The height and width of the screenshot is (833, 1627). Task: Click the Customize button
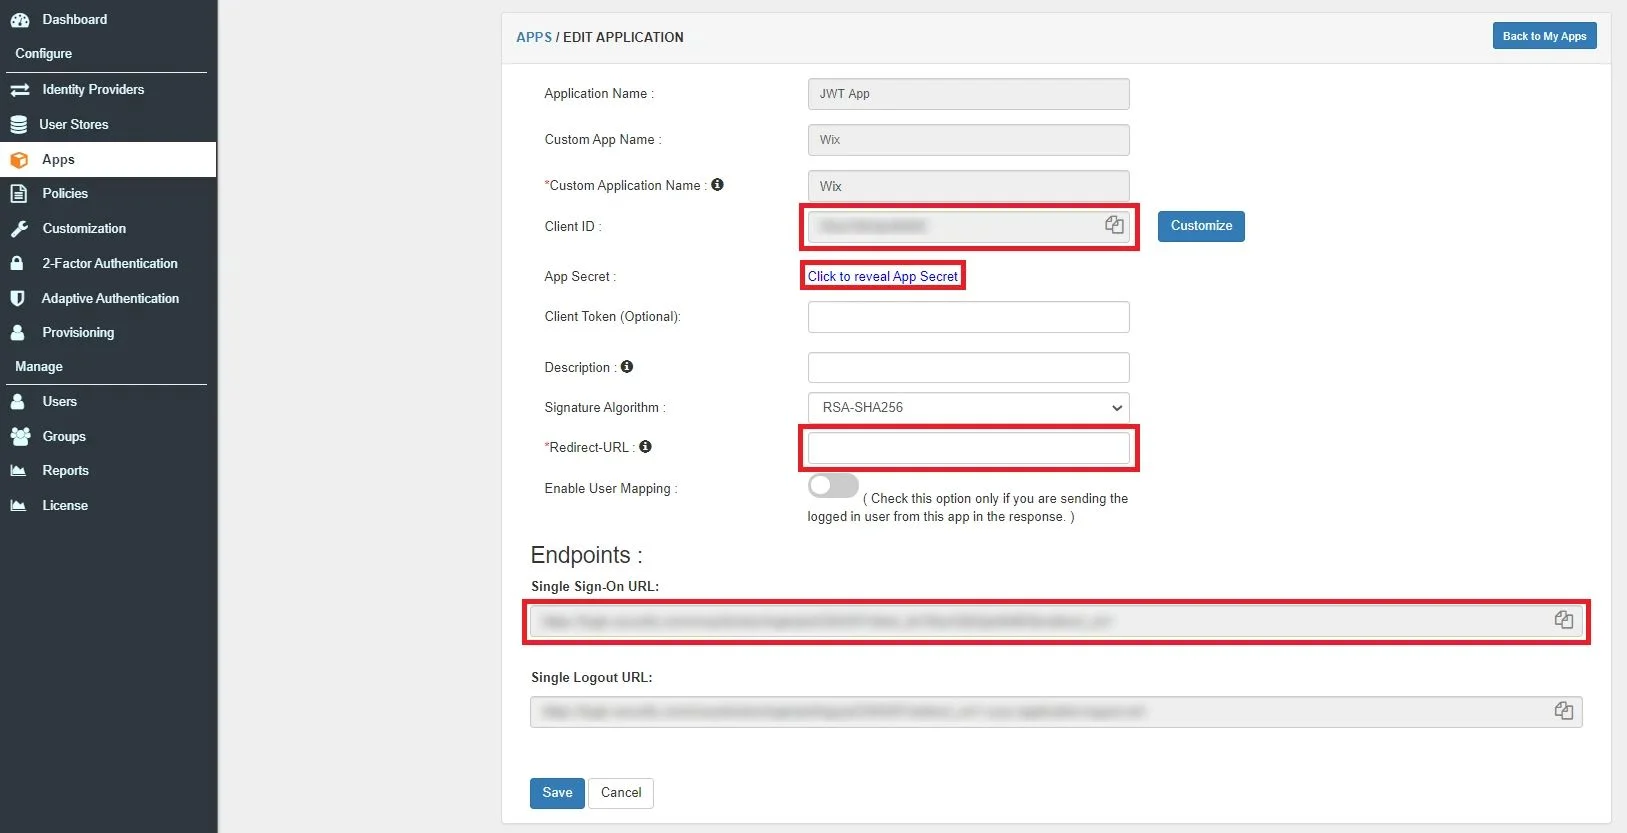(1201, 226)
